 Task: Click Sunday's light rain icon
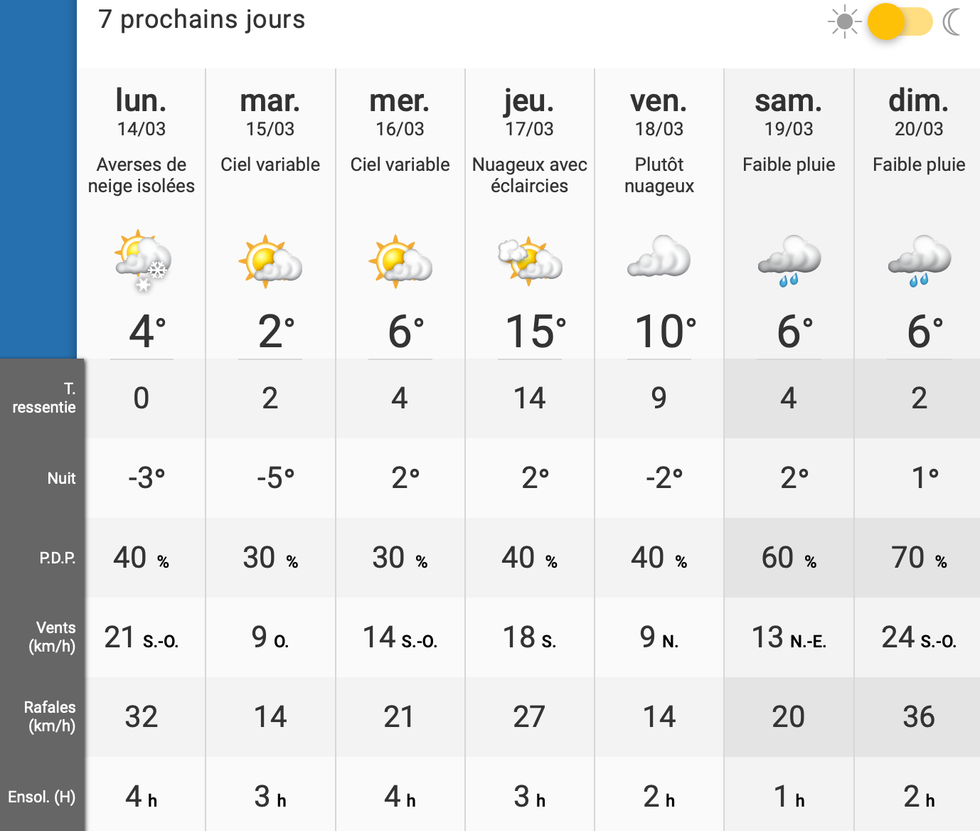(x=919, y=262)
